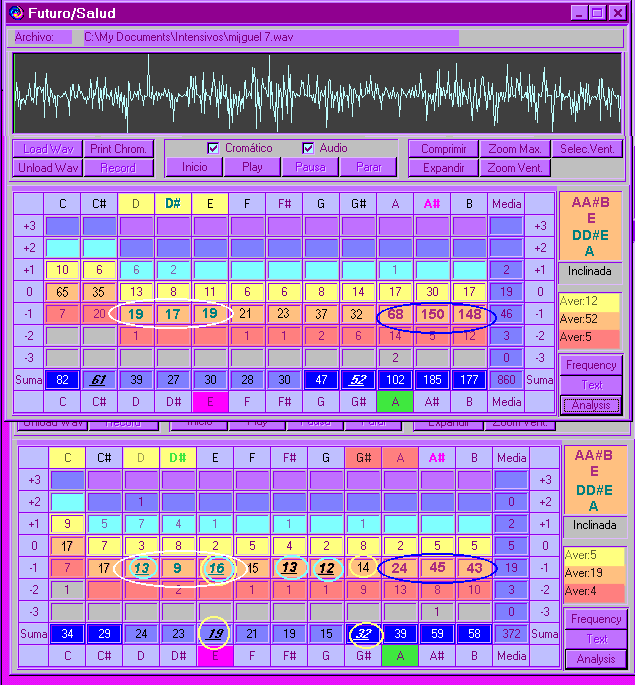Select the Frequency tab in the upper panel
This screenshot has width=635, height=685.
click(590, 365)
